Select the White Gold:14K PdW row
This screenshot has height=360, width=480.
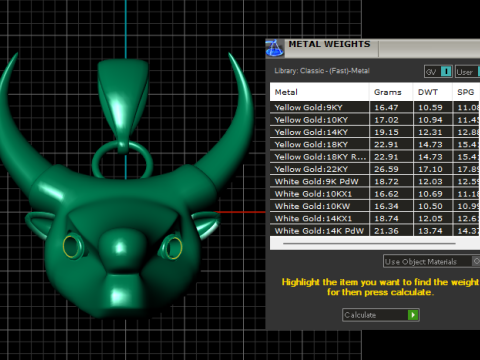coord(375,231)
